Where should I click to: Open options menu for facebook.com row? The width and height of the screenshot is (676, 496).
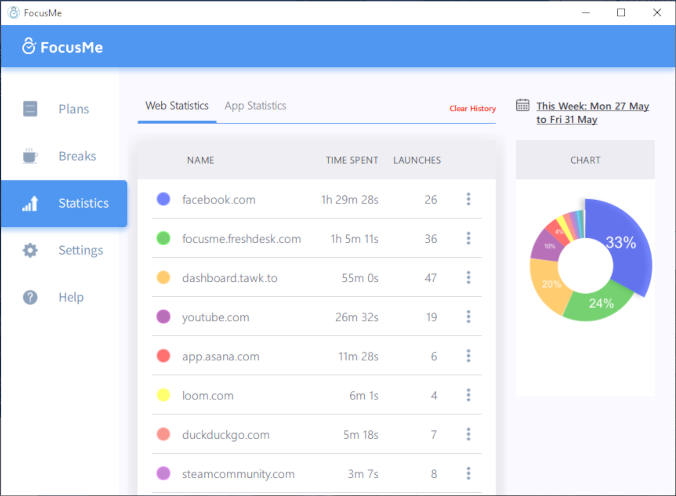coord(468,199)
